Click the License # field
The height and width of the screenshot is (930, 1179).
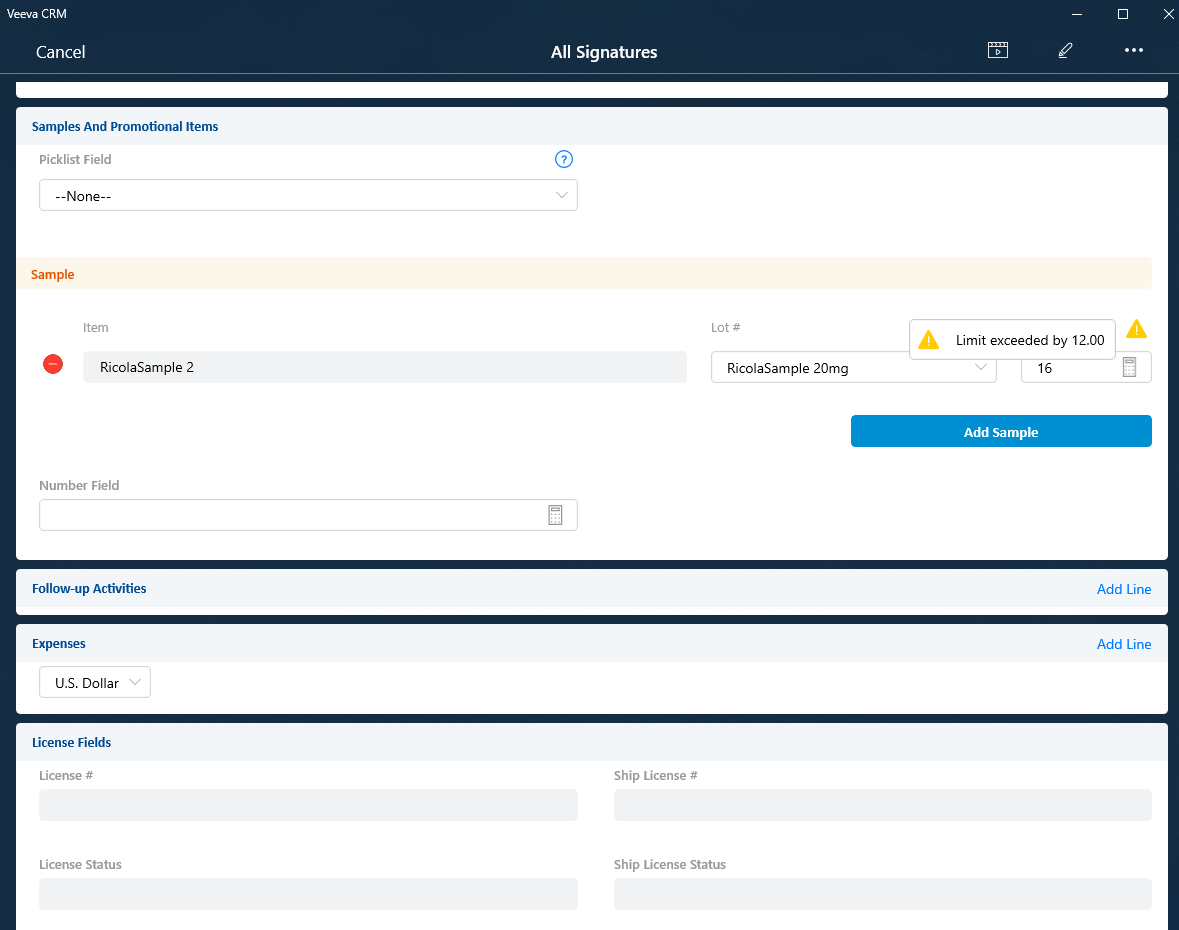(x=308, y=805)
